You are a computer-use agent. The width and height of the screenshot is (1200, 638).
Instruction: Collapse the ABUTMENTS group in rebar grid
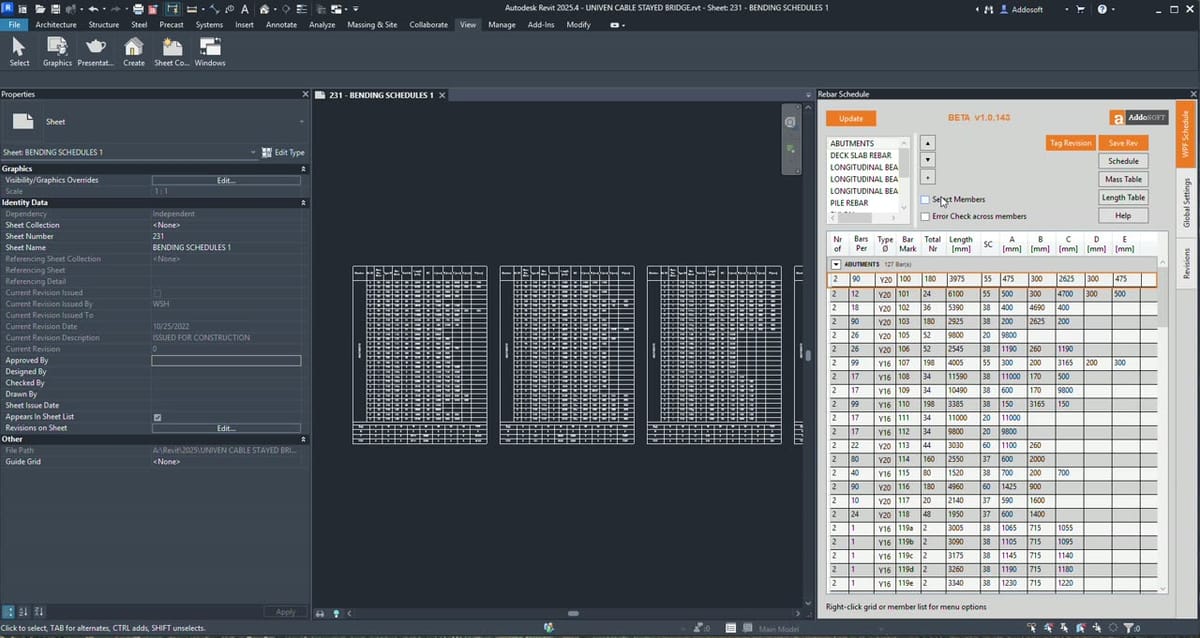(x=836, y=264)
